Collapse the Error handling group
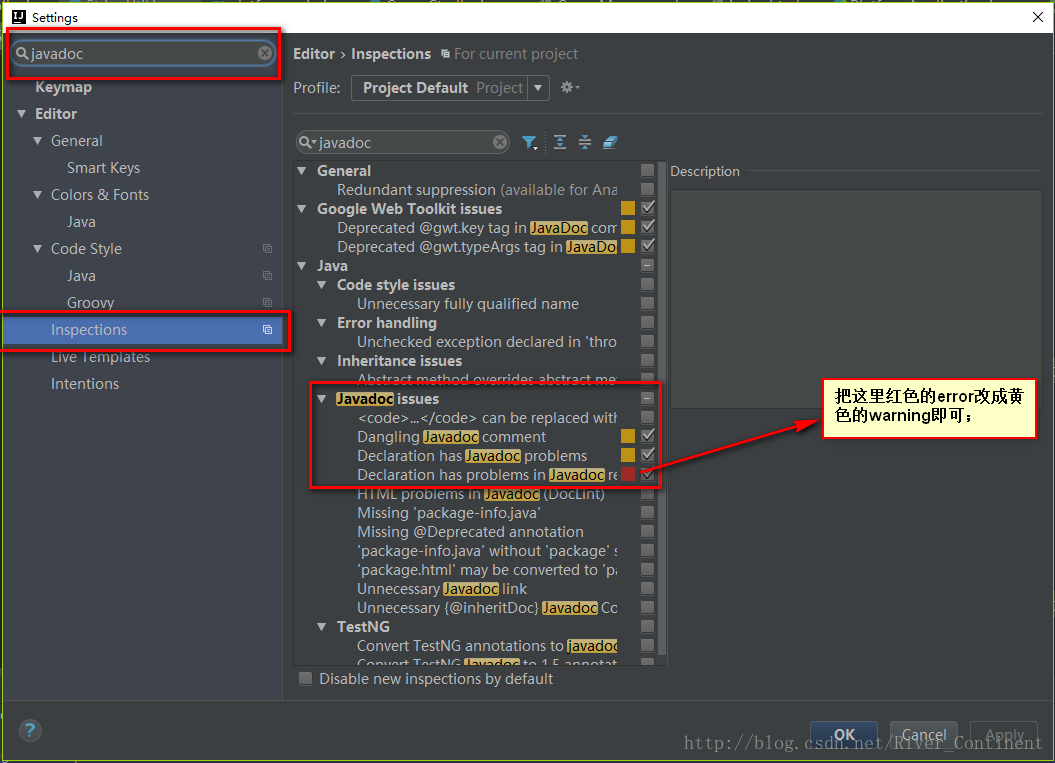1055x763 pixels. (x=322, y=323)
